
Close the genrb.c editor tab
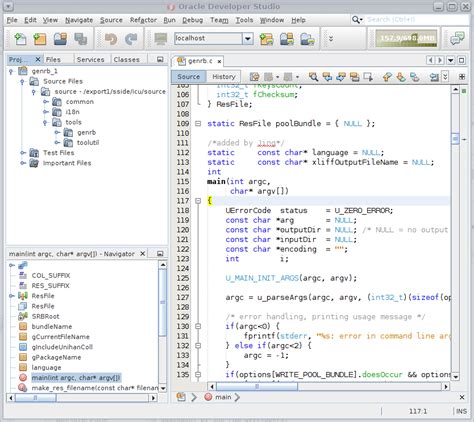pyautogui.click(x=219, y=61)
